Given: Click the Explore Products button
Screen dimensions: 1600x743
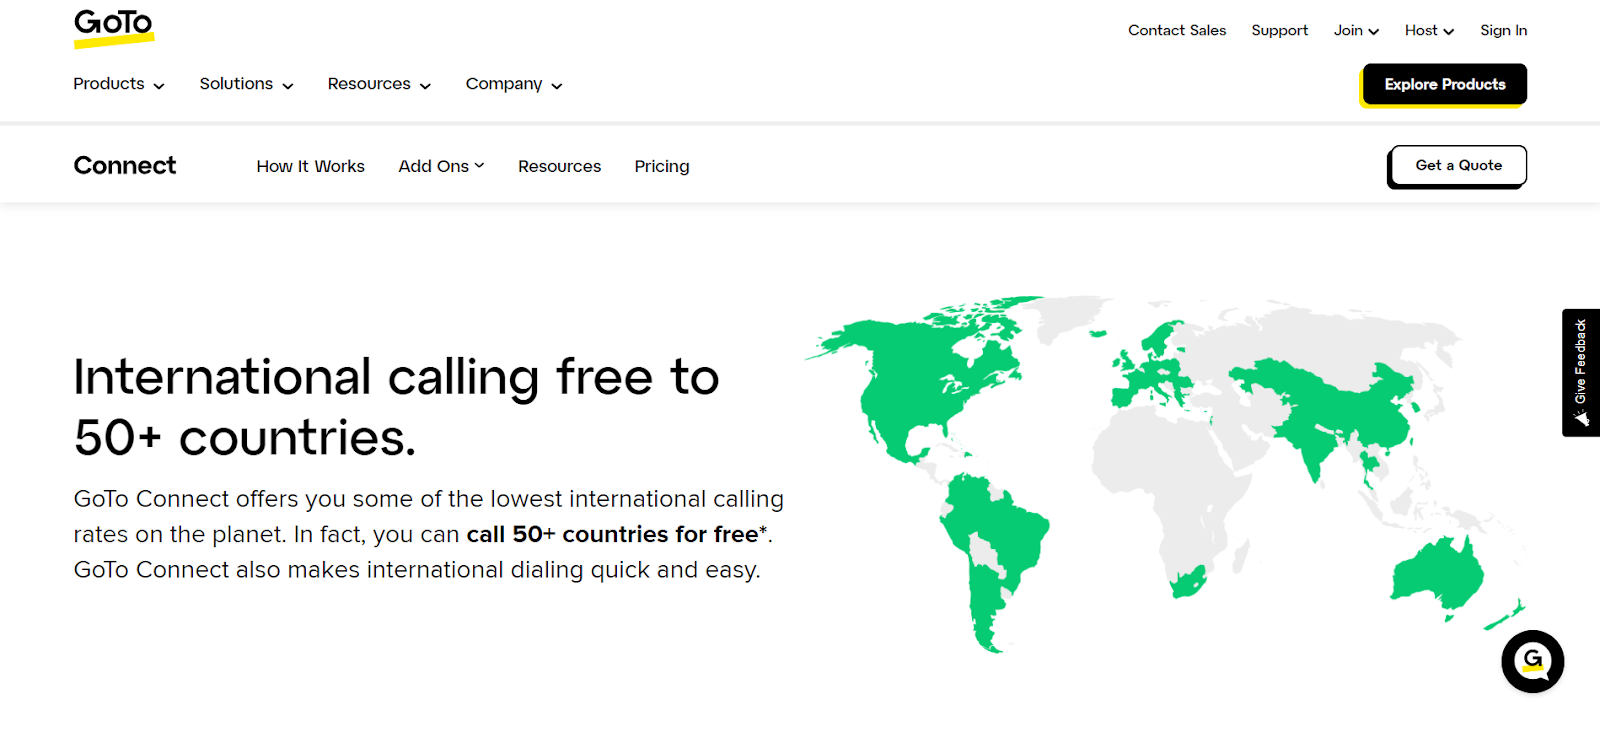Looking at the screenshot, I should pos(1444,84).
